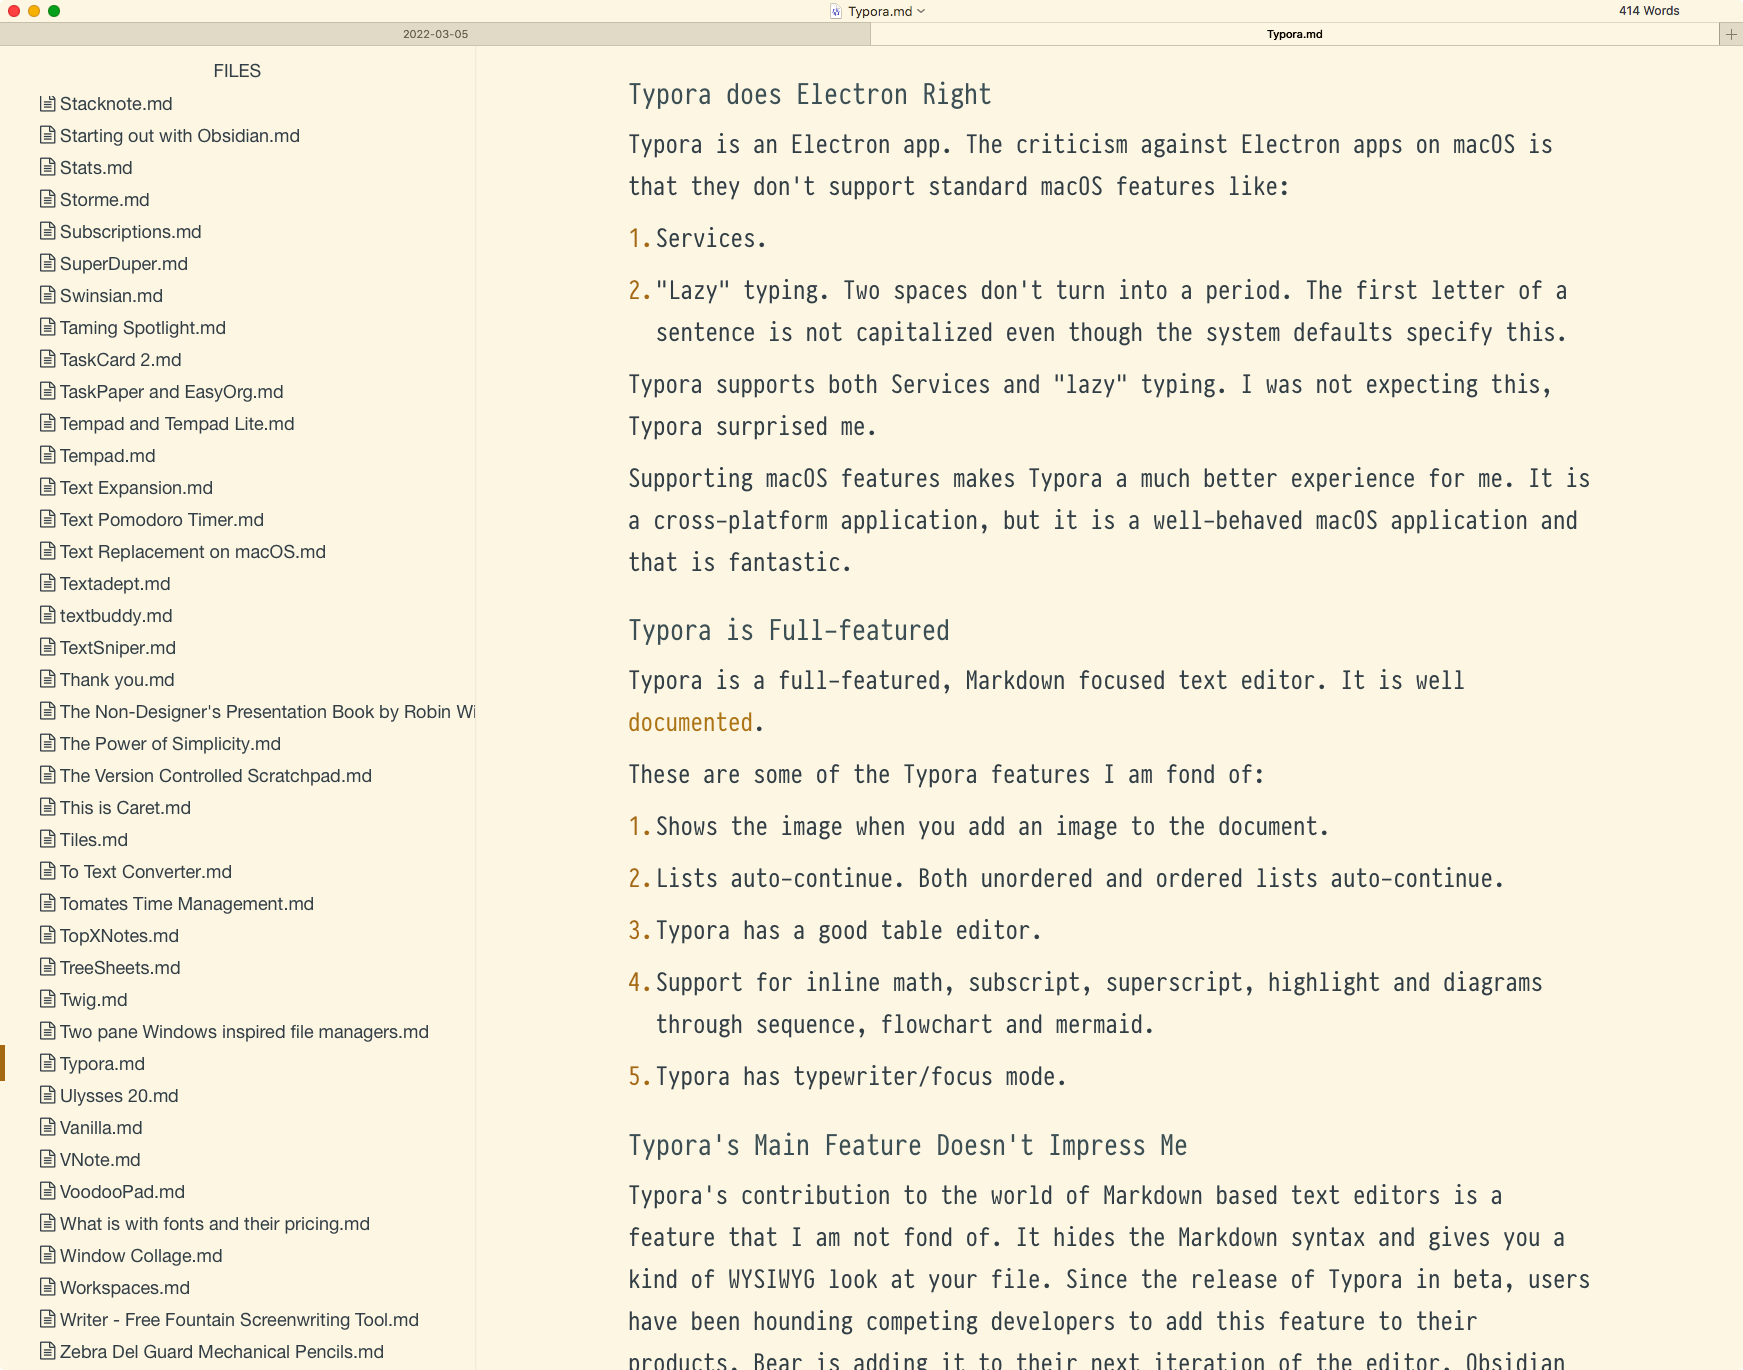Open Zebra Del Guard Mechanical Pencils.md
1743x1370 pixels.
[x=222, y=1351]
